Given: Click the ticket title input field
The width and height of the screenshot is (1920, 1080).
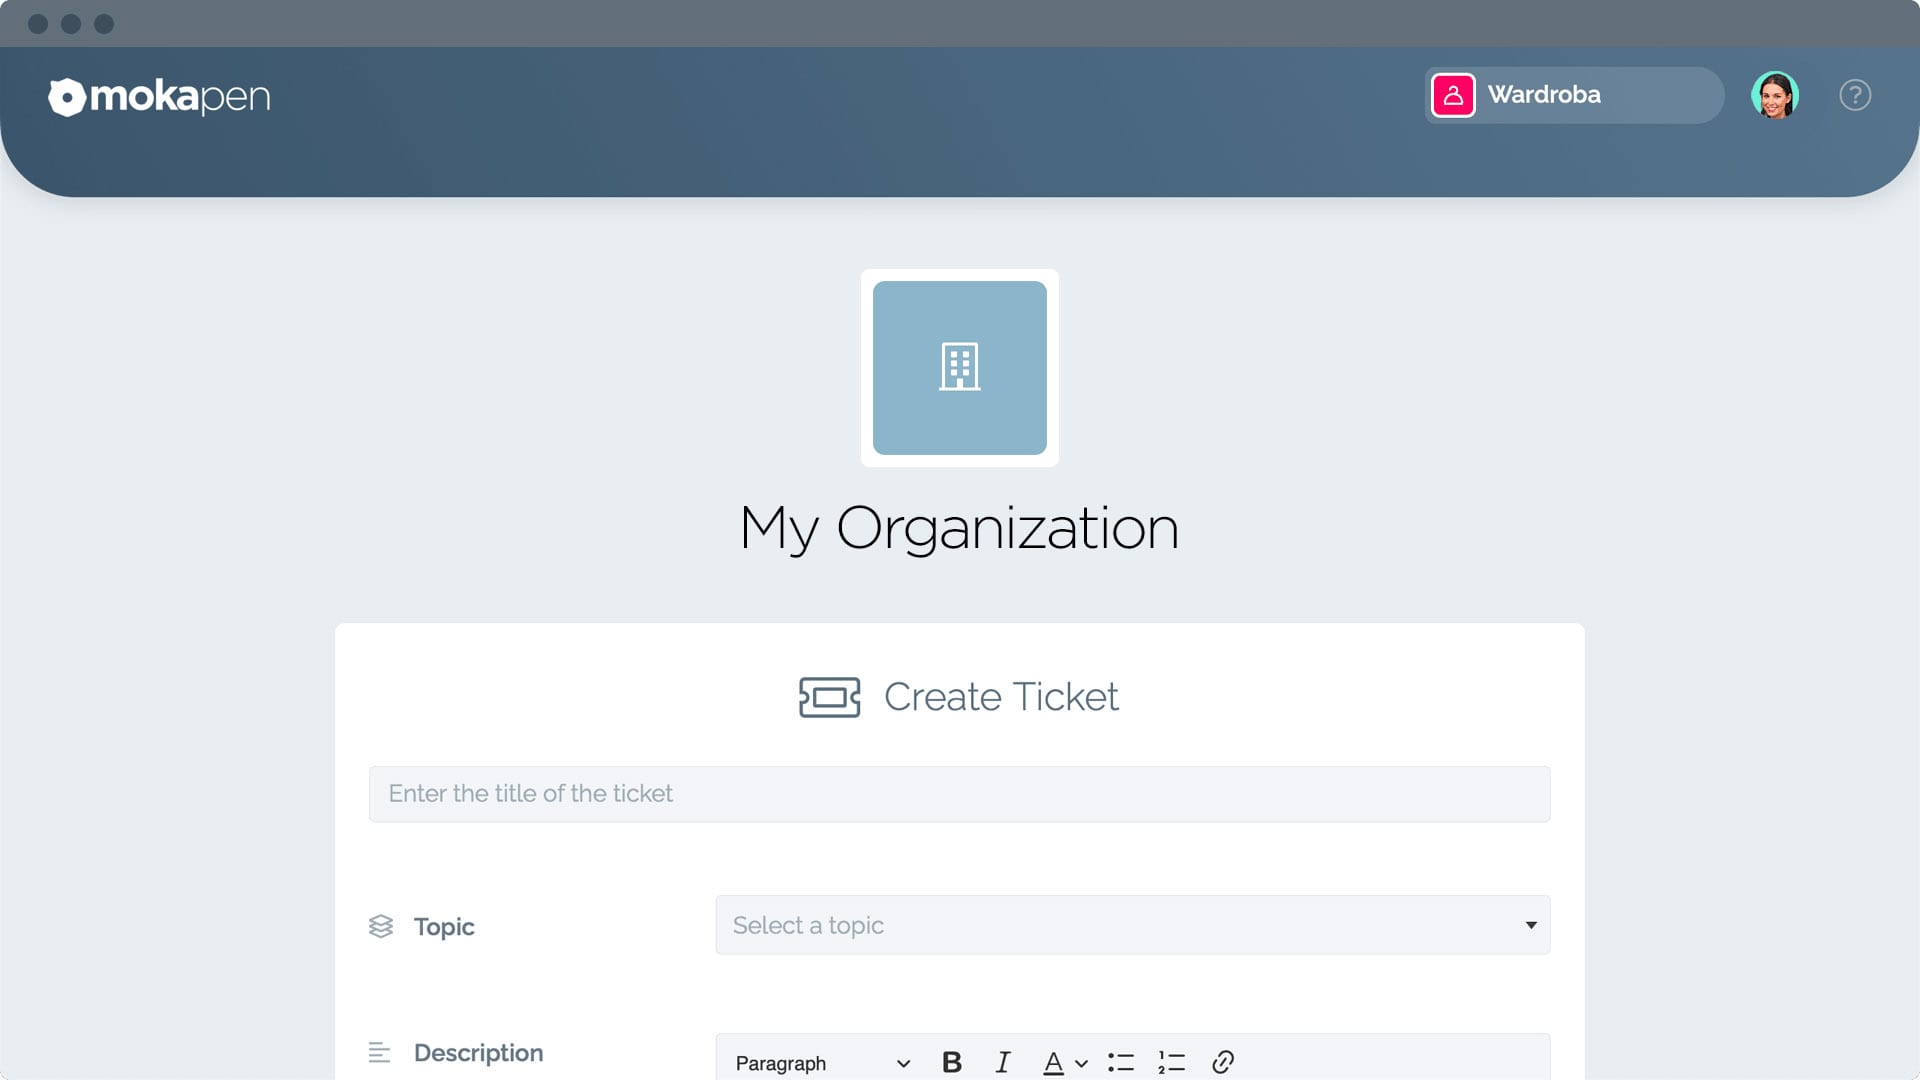Looking at the screenshot, I should click(959, 793).
